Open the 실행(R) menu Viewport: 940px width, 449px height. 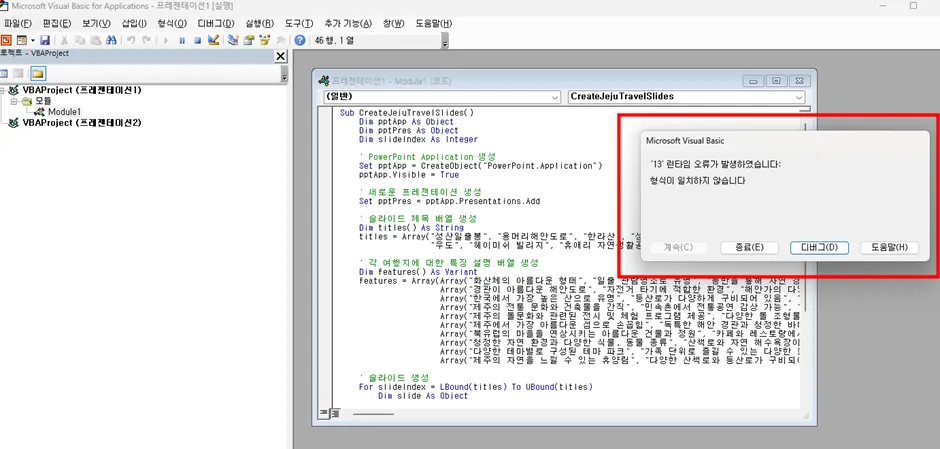[260, 23]
